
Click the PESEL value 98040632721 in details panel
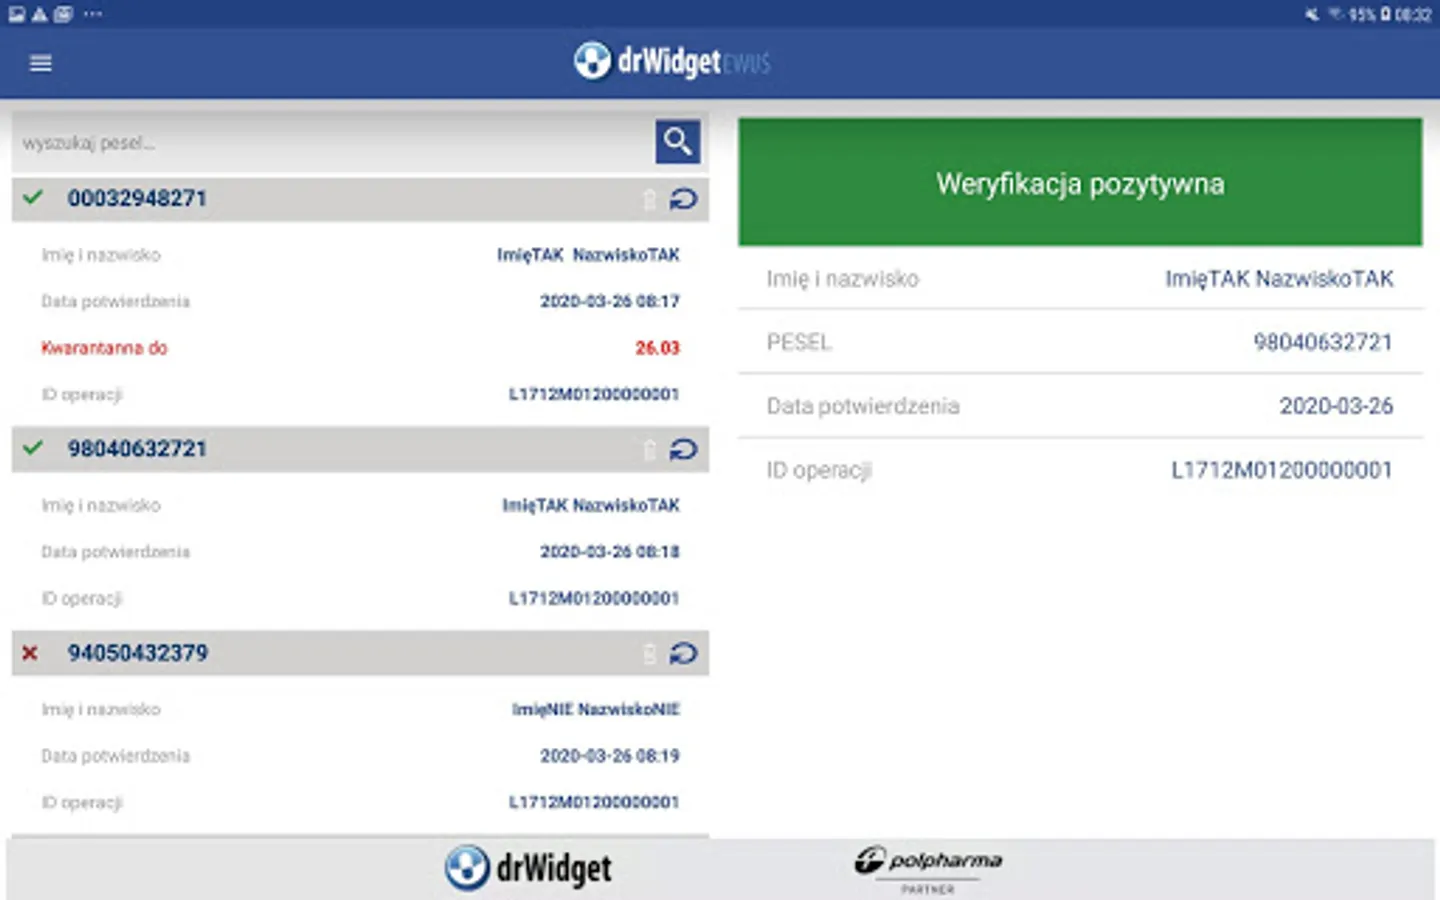1323,343
